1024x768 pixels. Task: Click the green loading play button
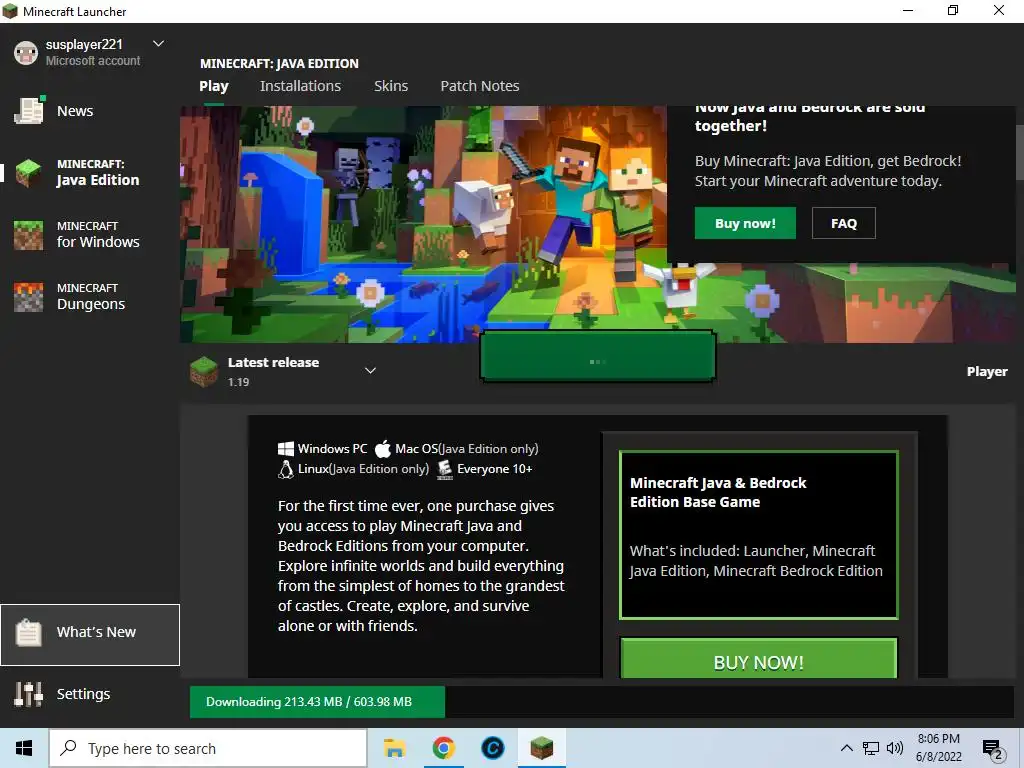598,357
